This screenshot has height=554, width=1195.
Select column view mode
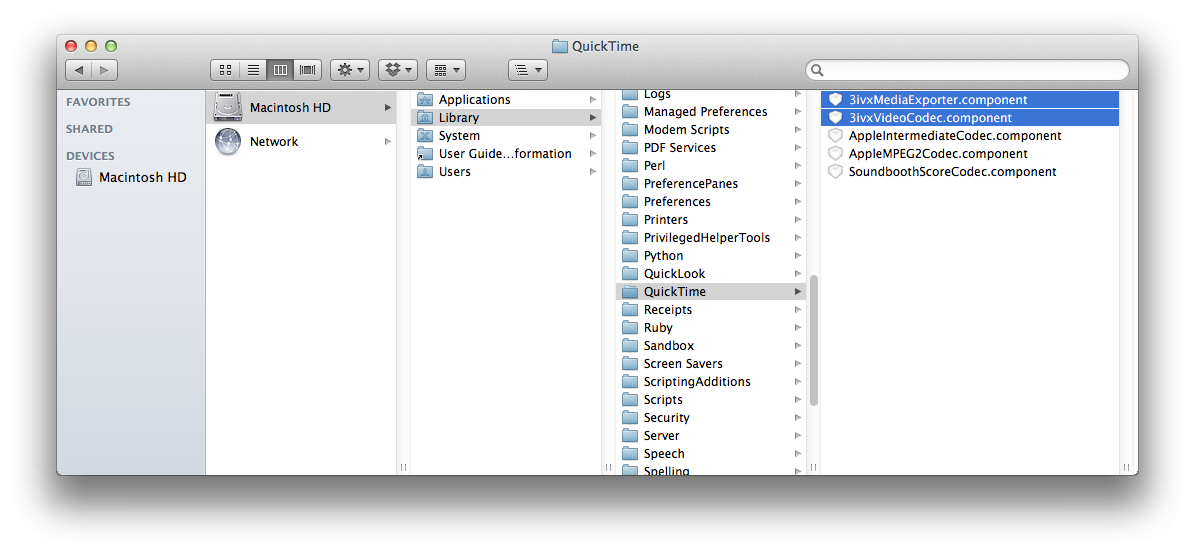point(280,70)
